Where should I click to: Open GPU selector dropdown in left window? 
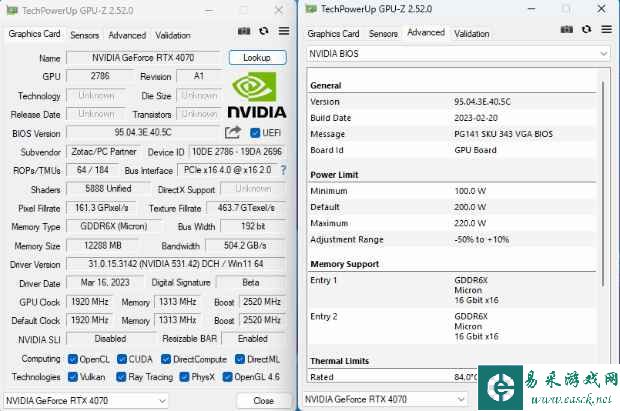[x=86, y=401]
